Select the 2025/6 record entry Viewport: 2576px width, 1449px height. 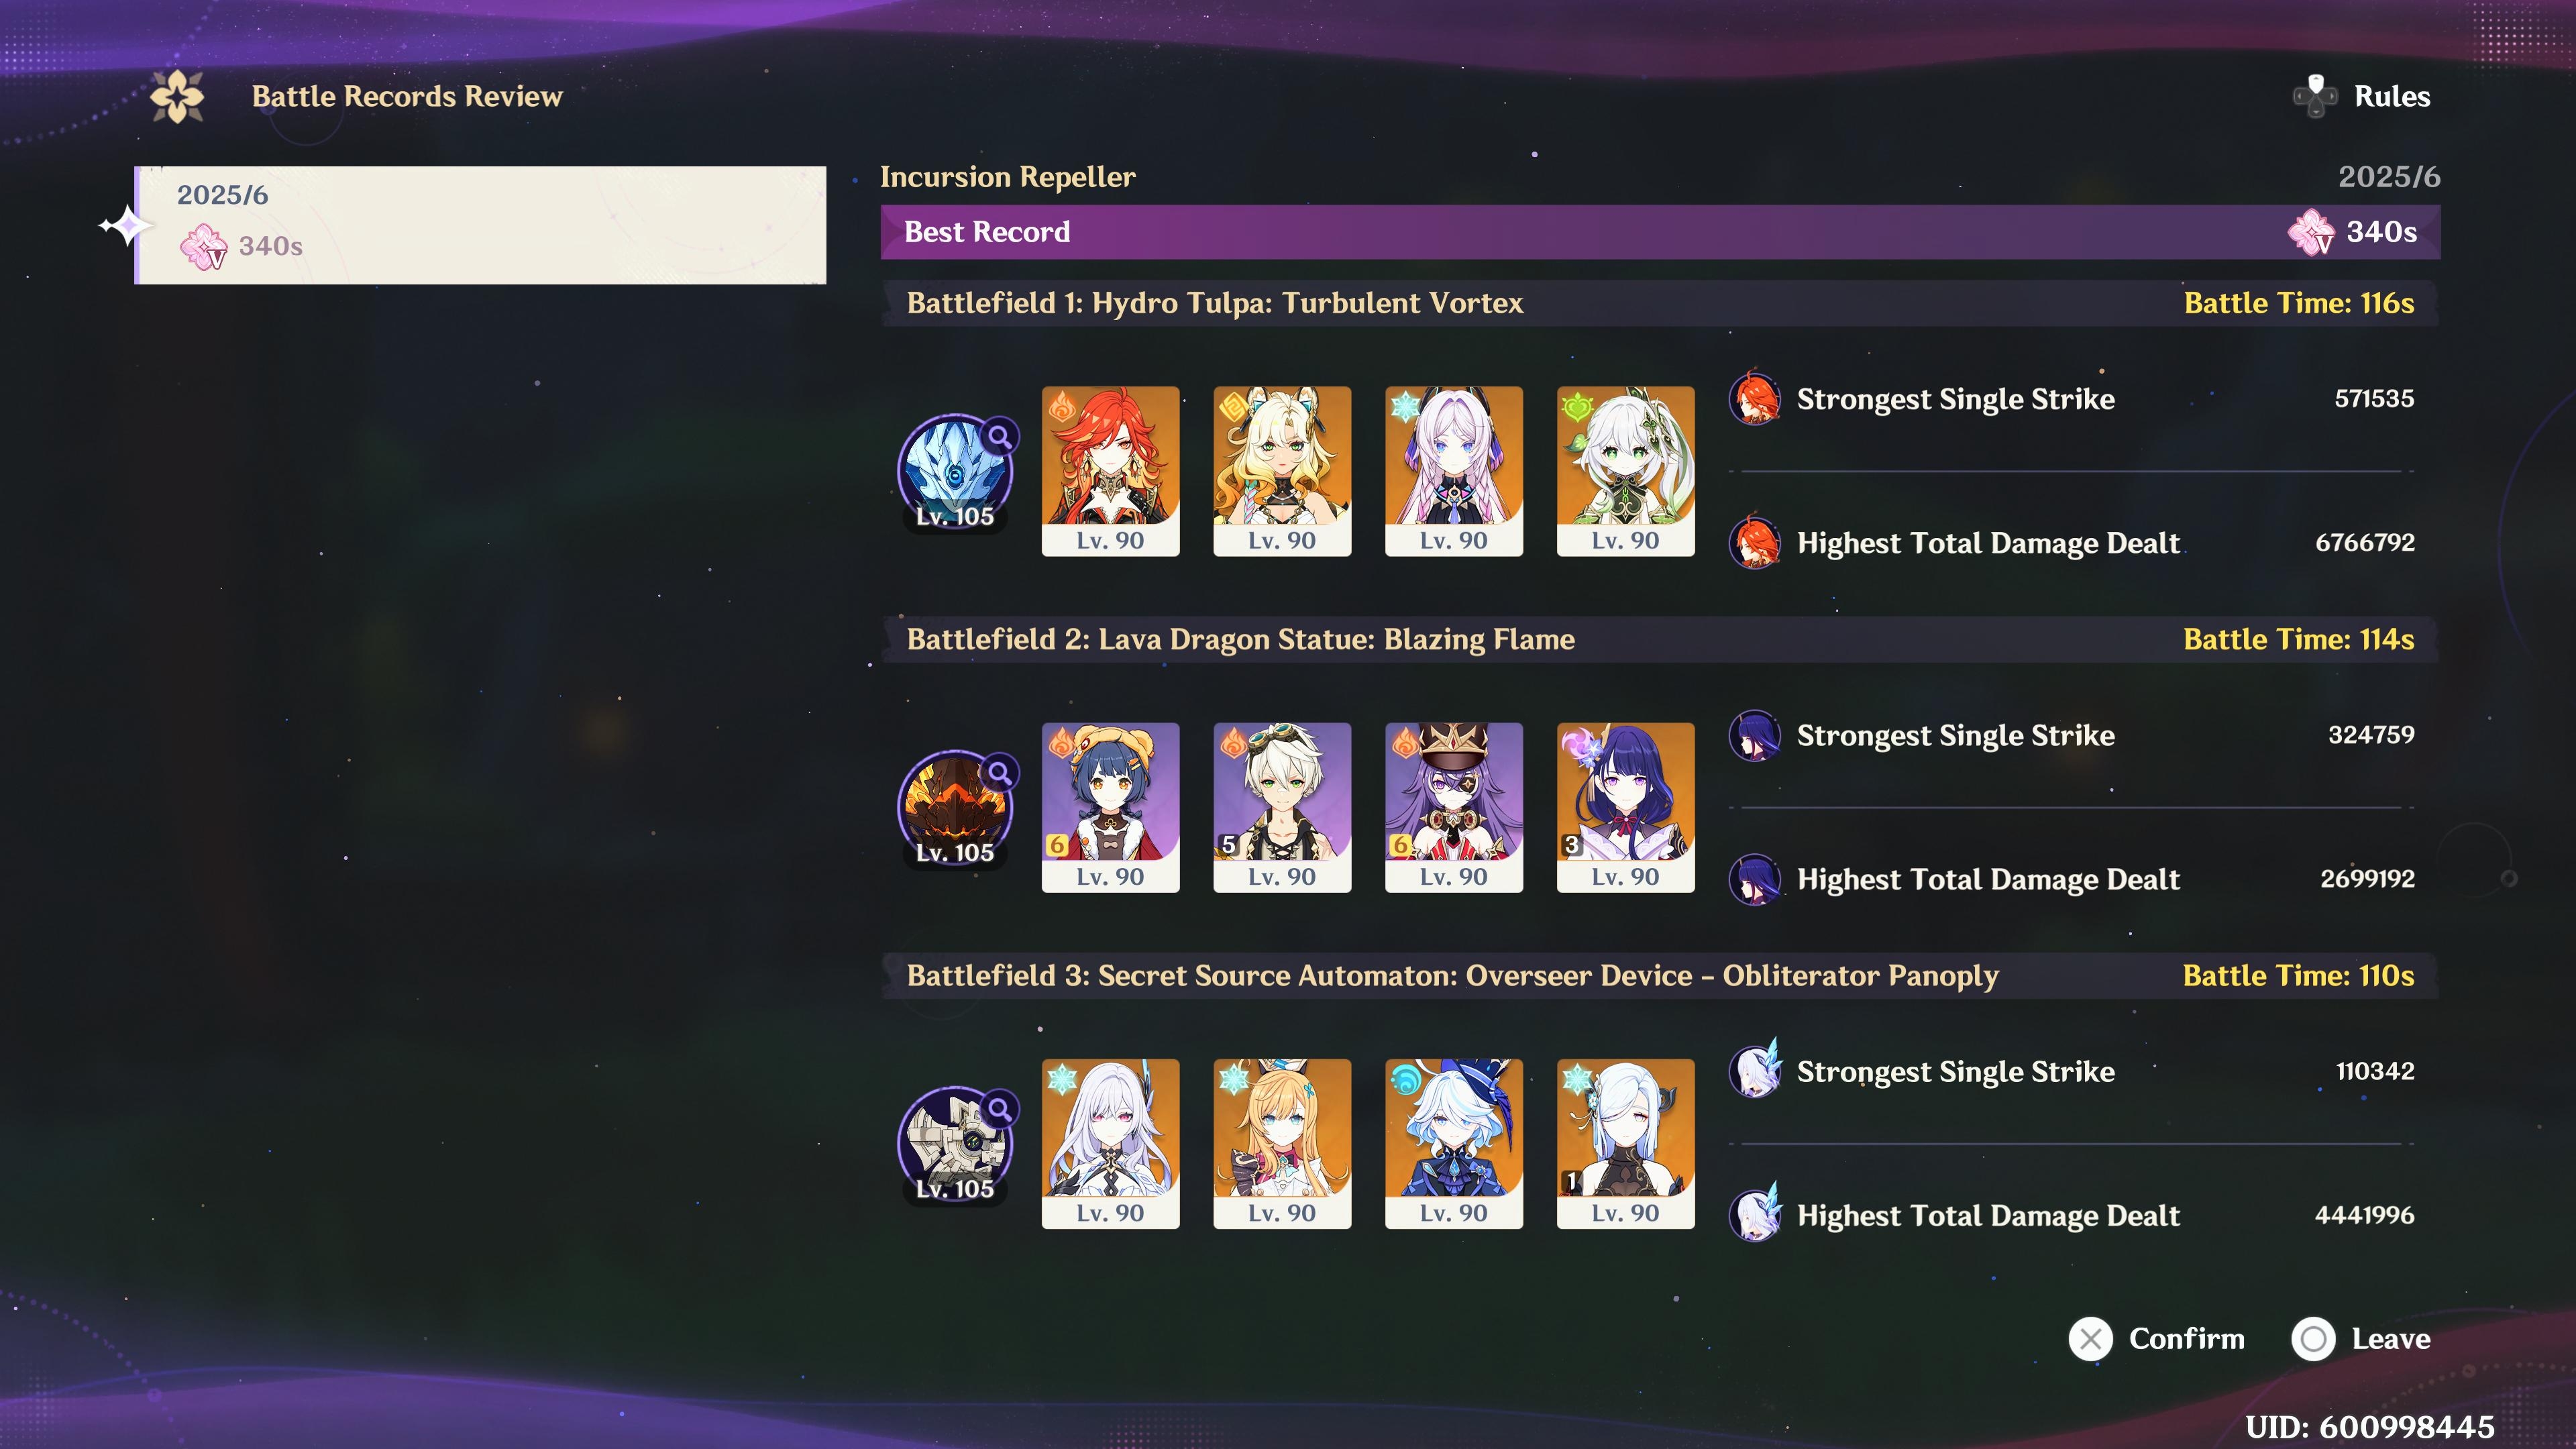(480, 225)
